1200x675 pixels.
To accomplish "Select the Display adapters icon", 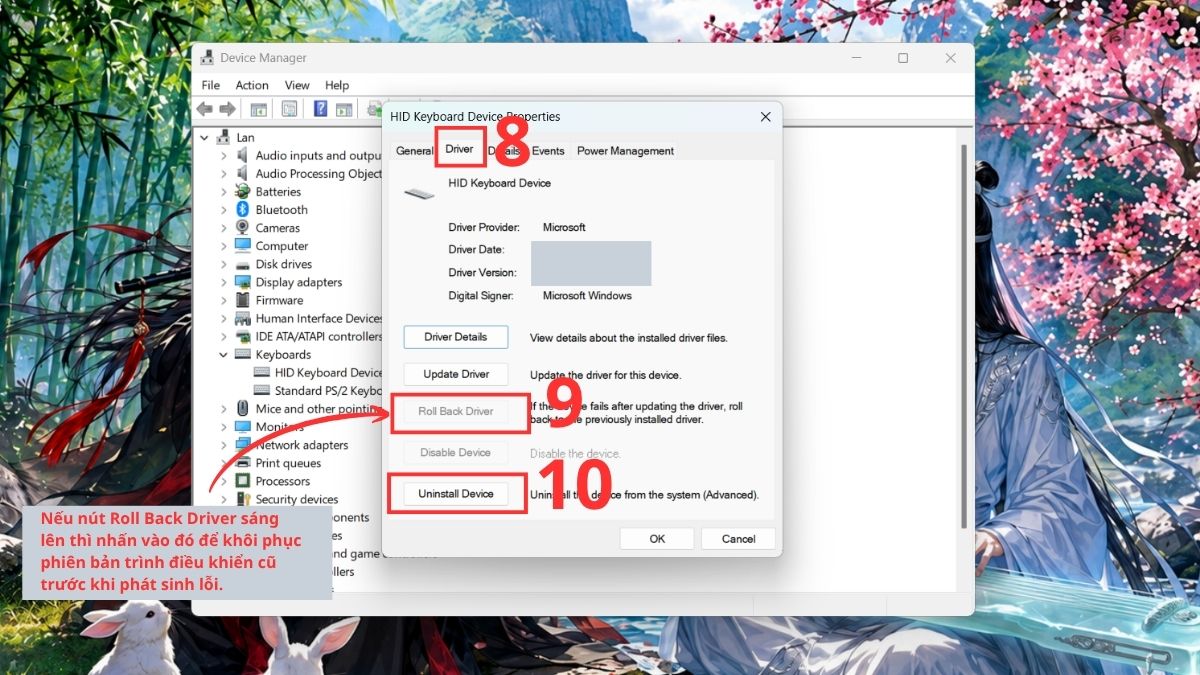I will (242, 282).
